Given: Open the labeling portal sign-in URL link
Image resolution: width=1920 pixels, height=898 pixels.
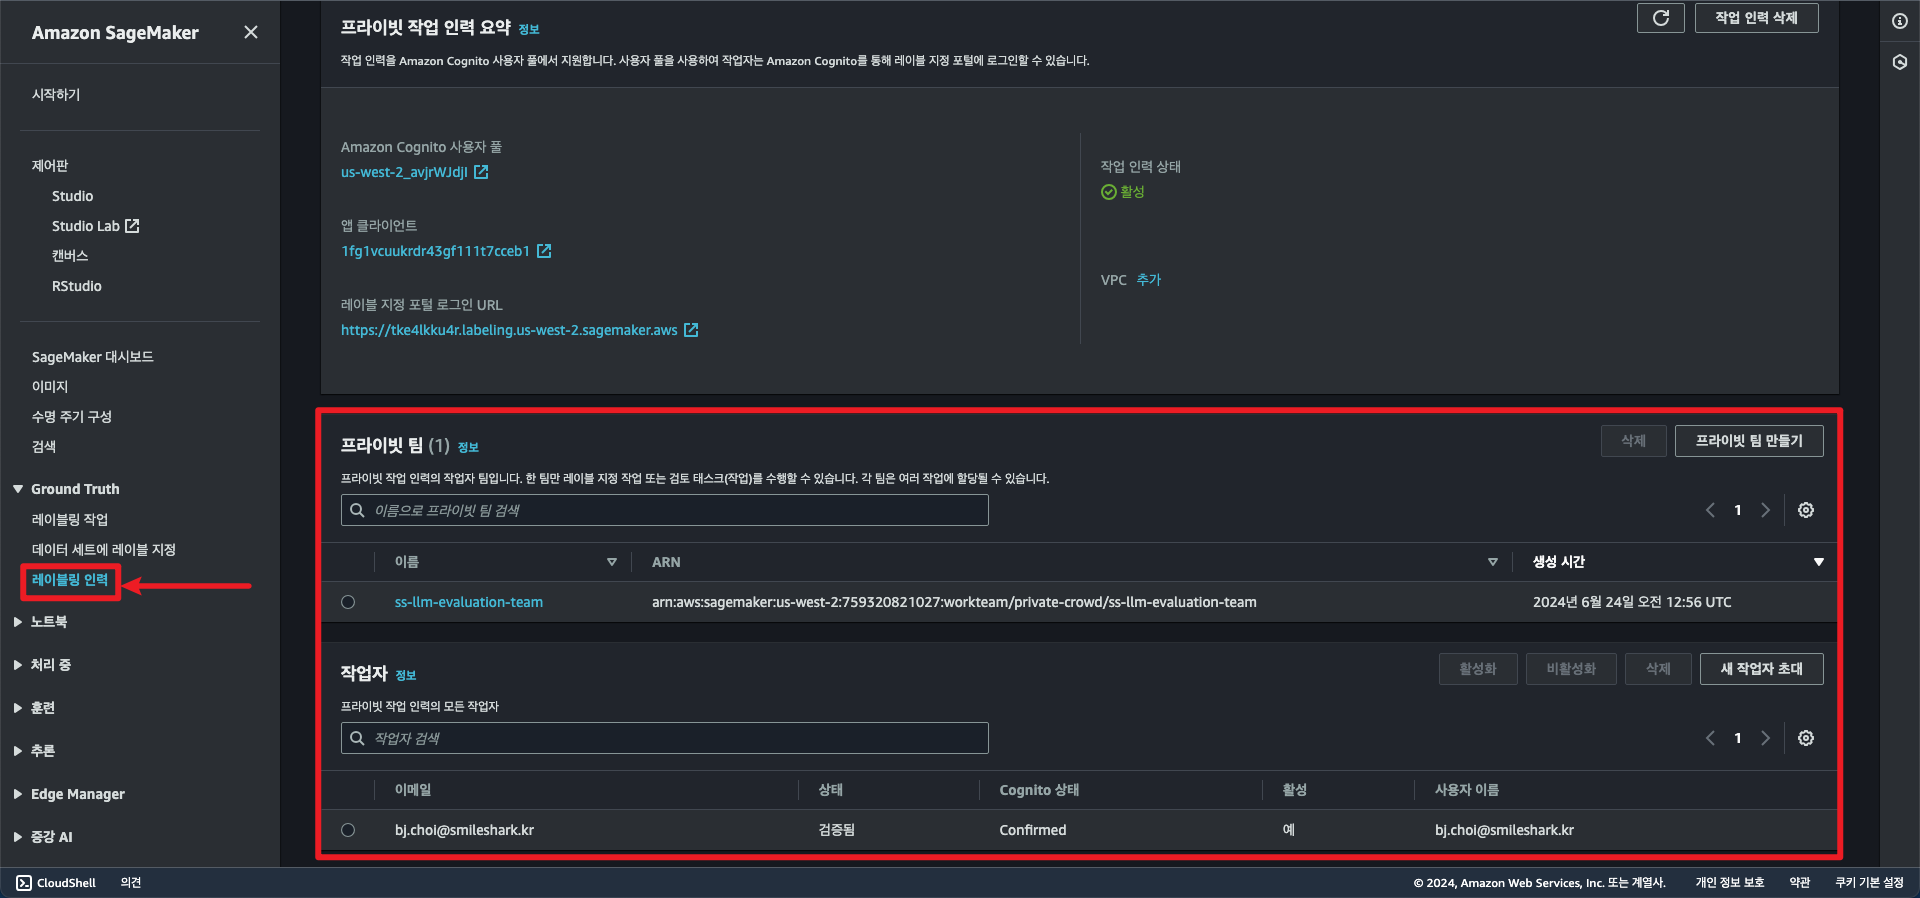Looking at the screenshot, I should 509,330.
